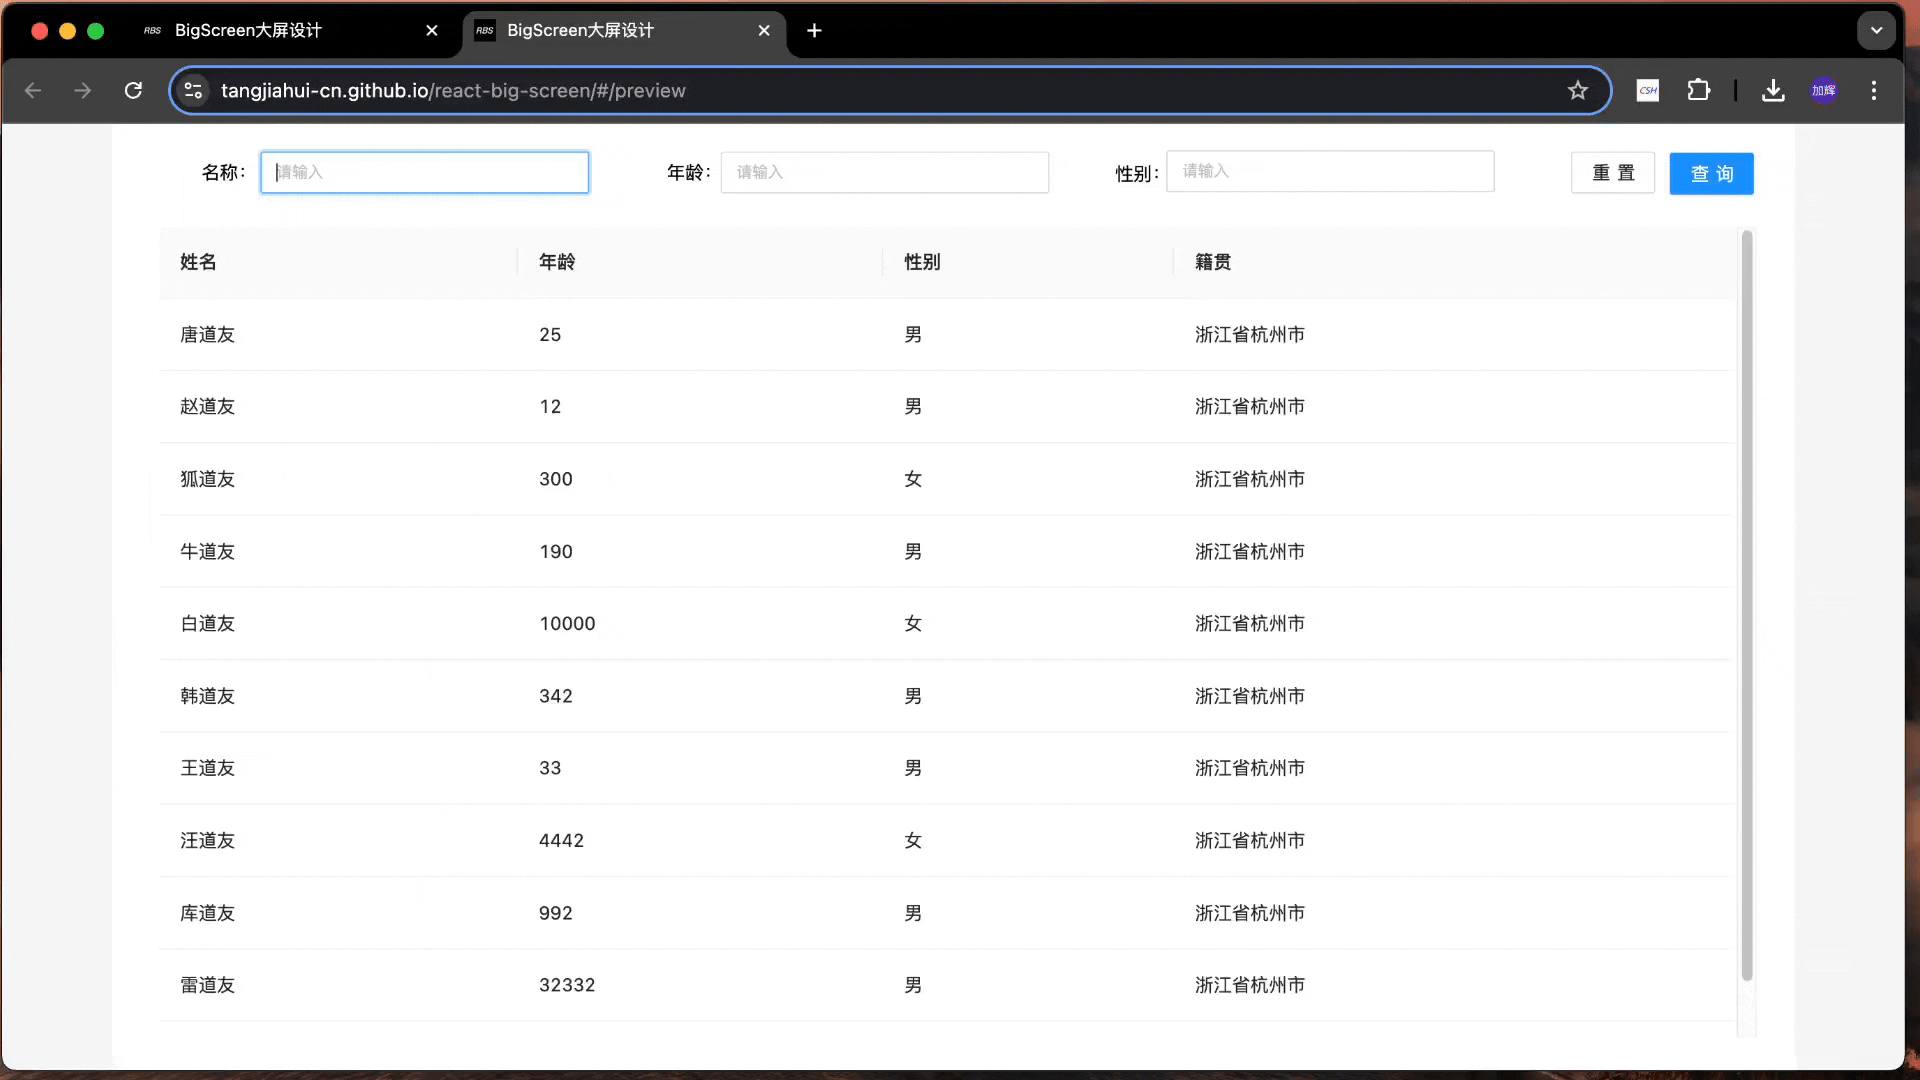Click inside the 名称 input field
This screenshot has width=1920, height=1080.
coord(424,172)
